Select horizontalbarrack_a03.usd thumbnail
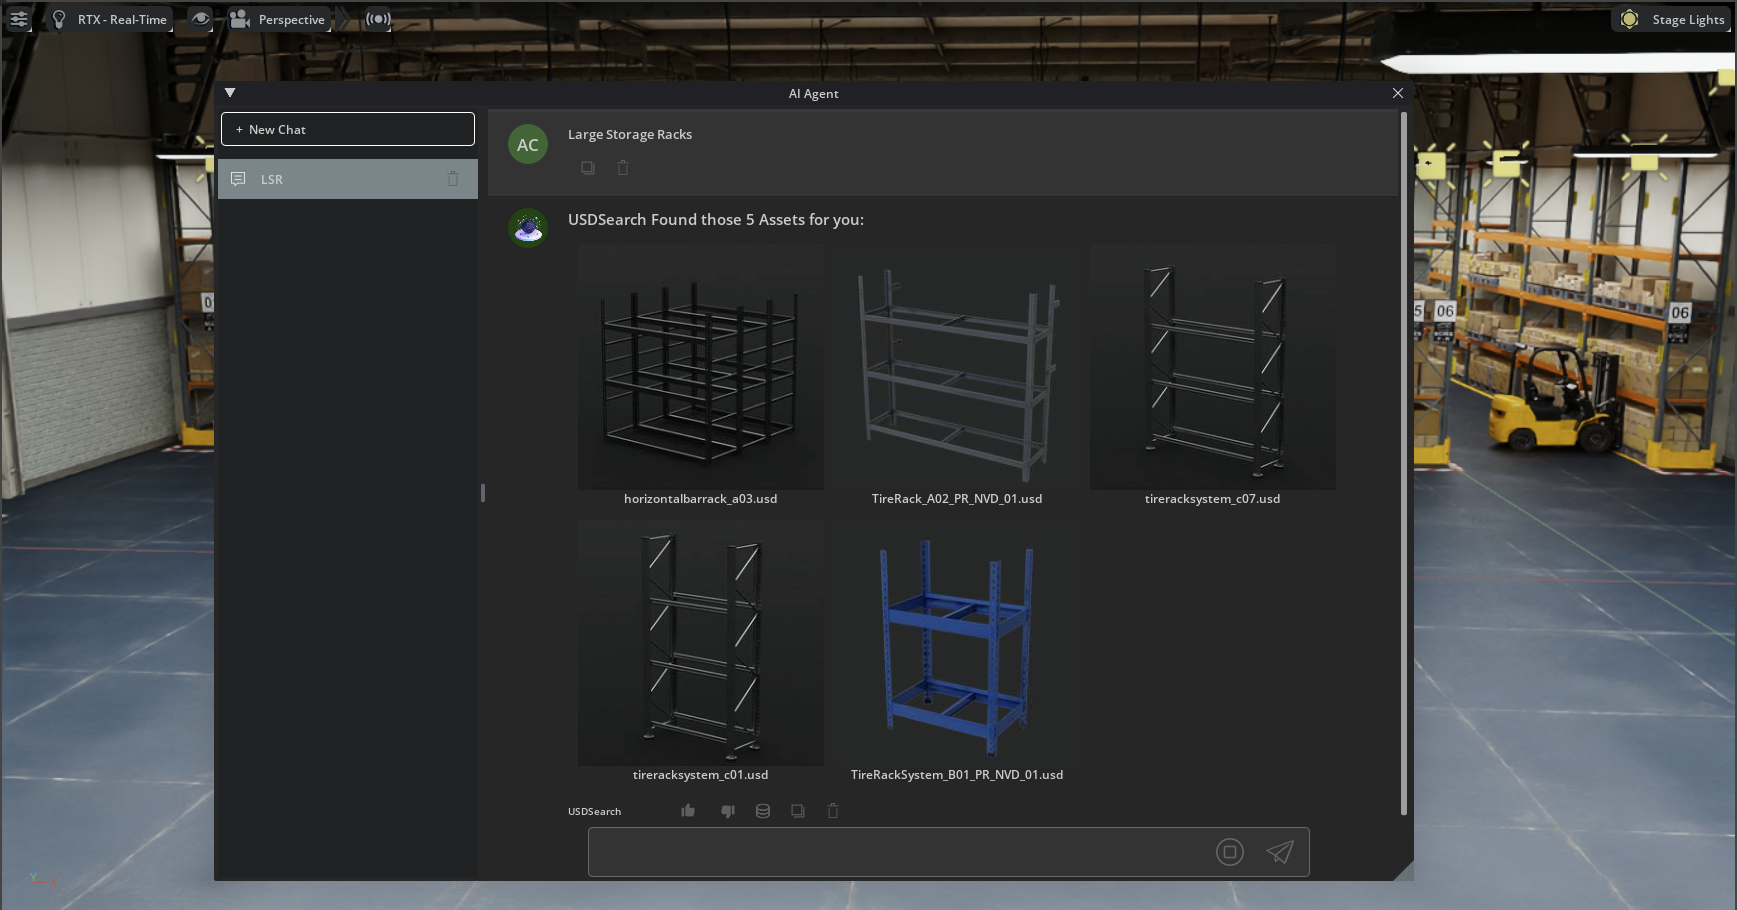1737x910 pixels. tap(701, 367)
